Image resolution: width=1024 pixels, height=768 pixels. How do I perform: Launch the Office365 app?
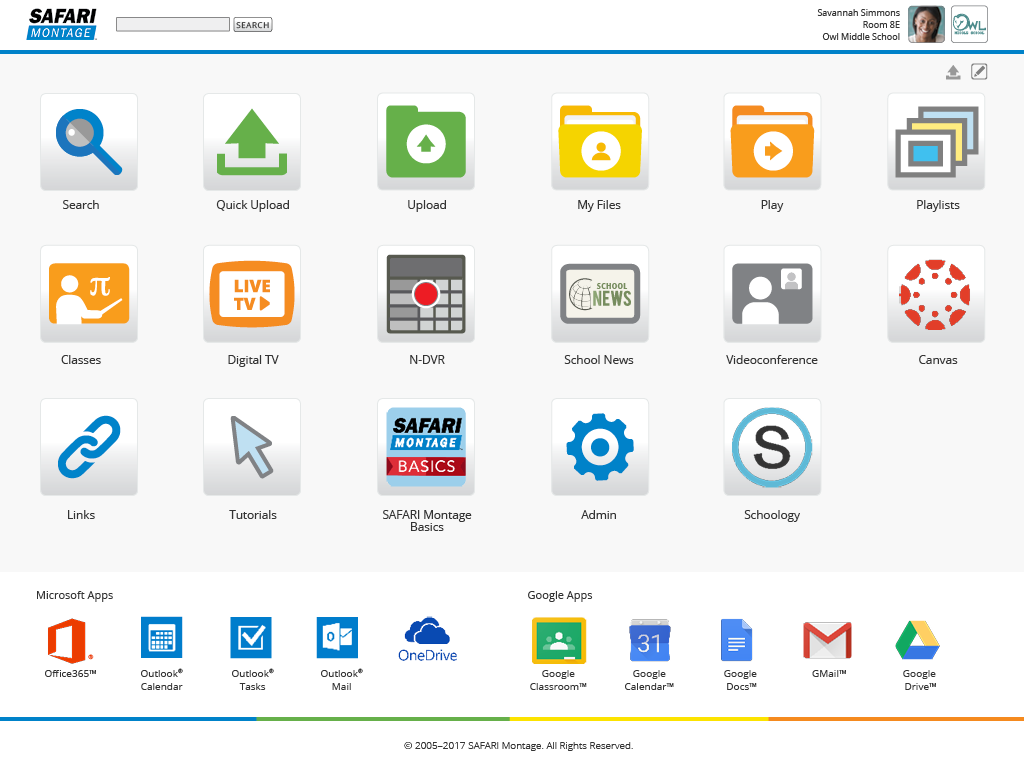pyautogui.click(x=70, y=641)
